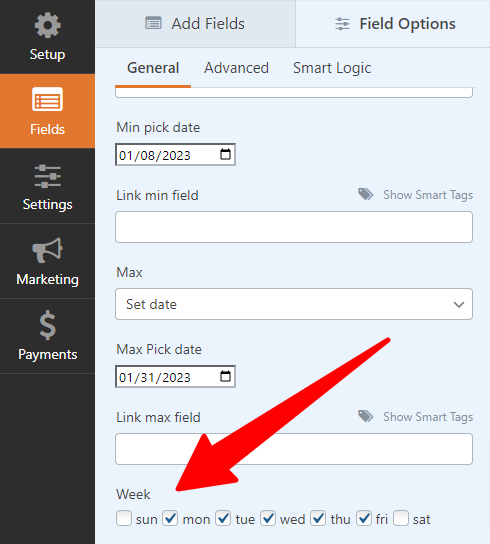
Task: Enable the sun checkbox
Action: 124,518
